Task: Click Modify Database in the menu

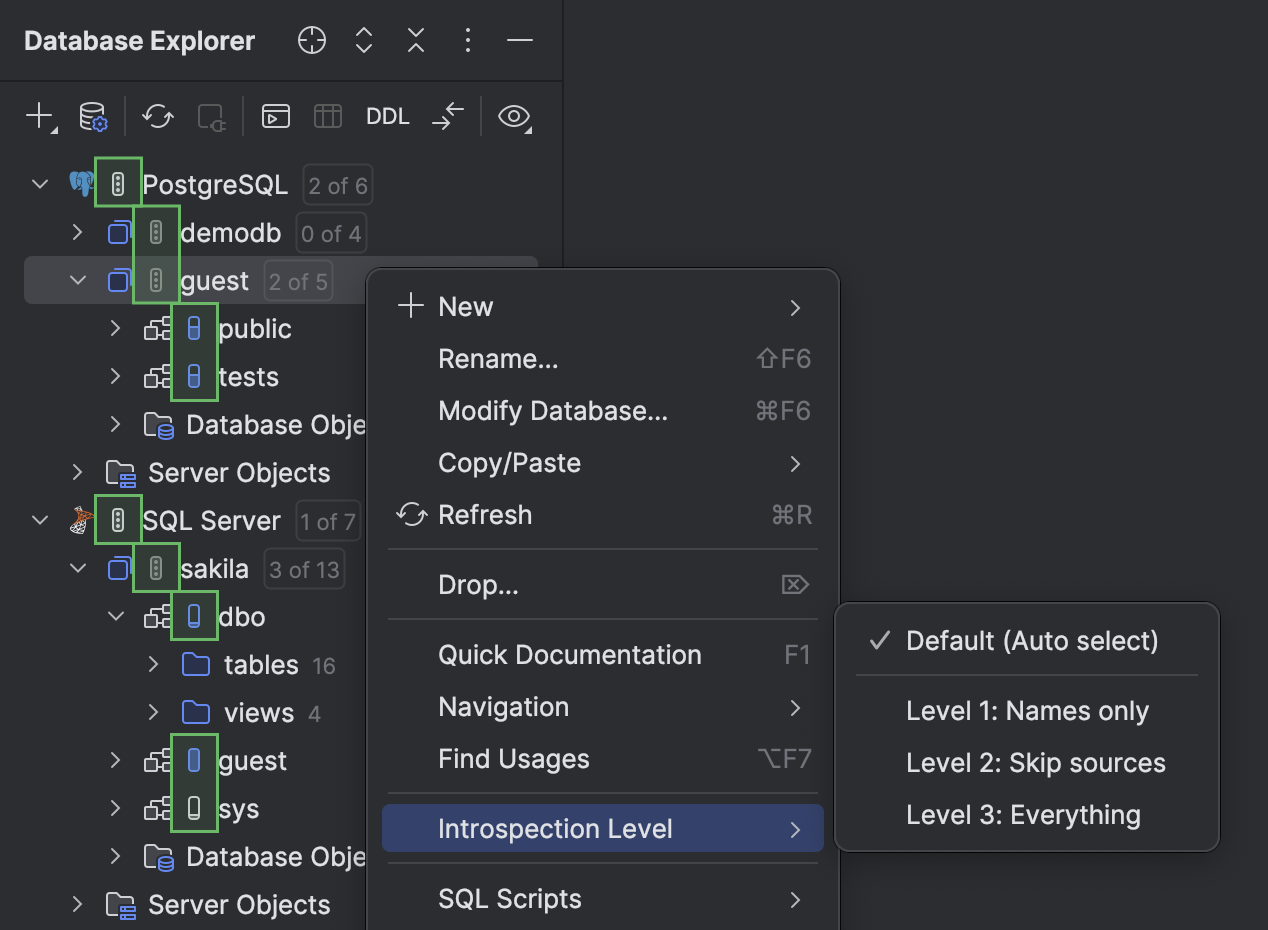Action: 553,410
